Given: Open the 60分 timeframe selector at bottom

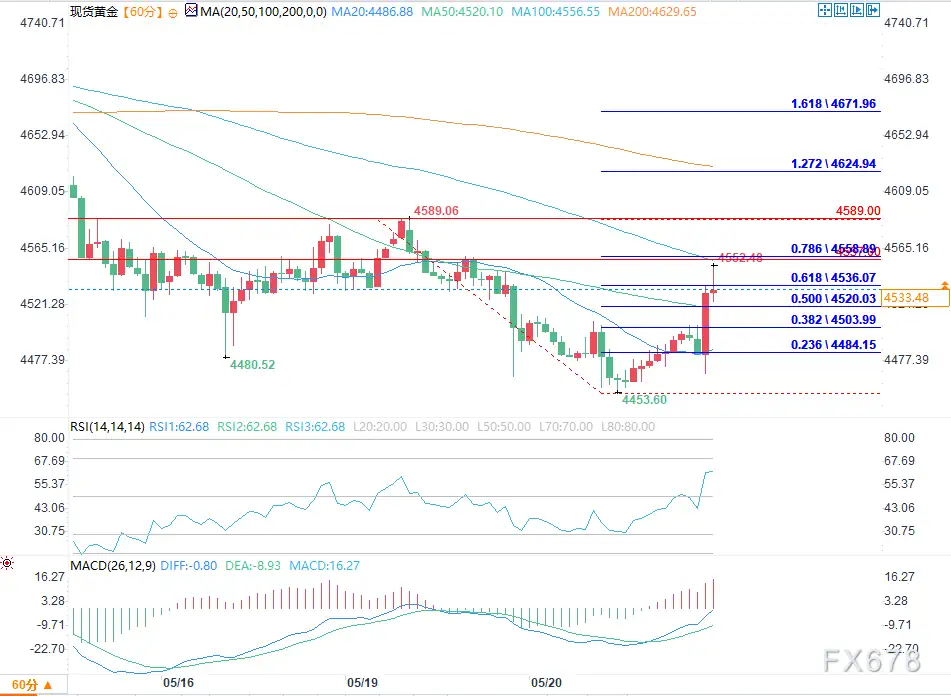Looking at the screenshot, I should coord(32,685).
